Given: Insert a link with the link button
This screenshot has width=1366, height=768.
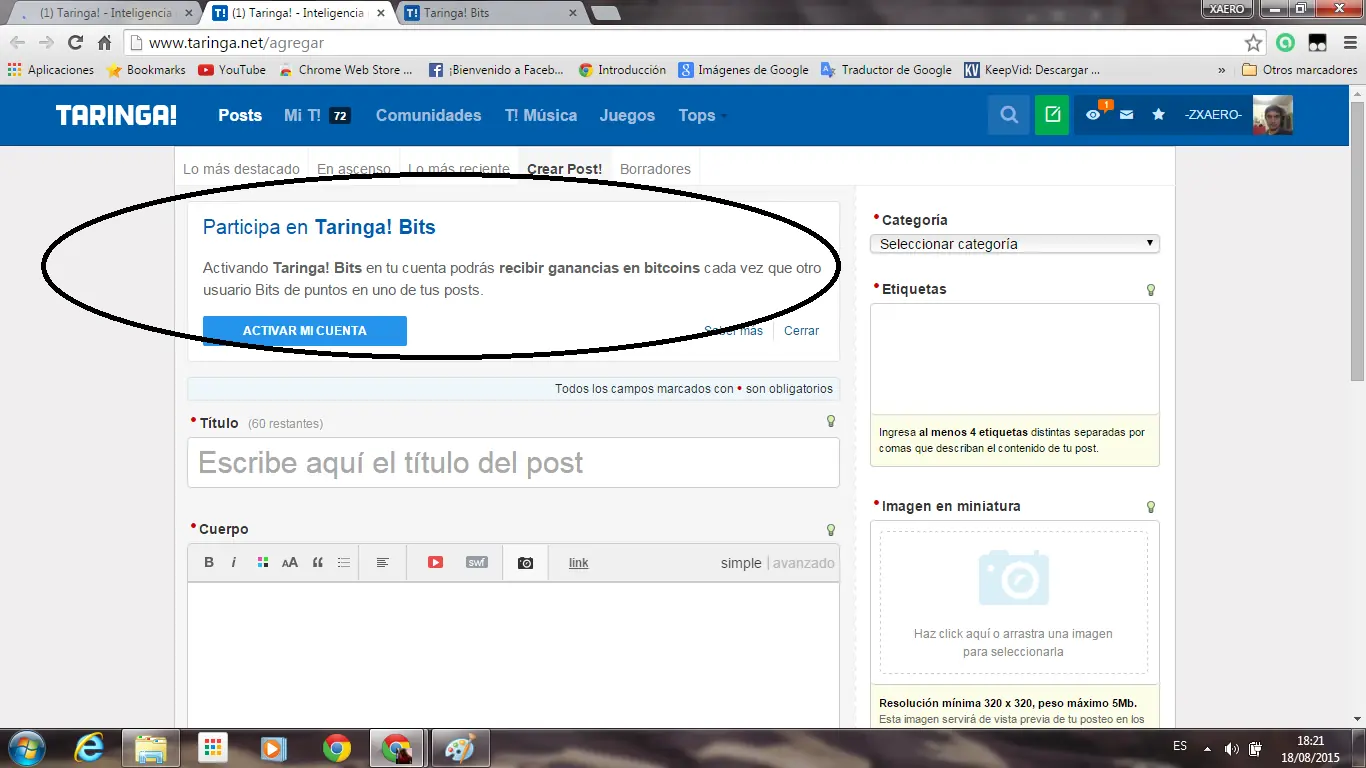Looking at the screenshot, I should (x=578, y=563).
